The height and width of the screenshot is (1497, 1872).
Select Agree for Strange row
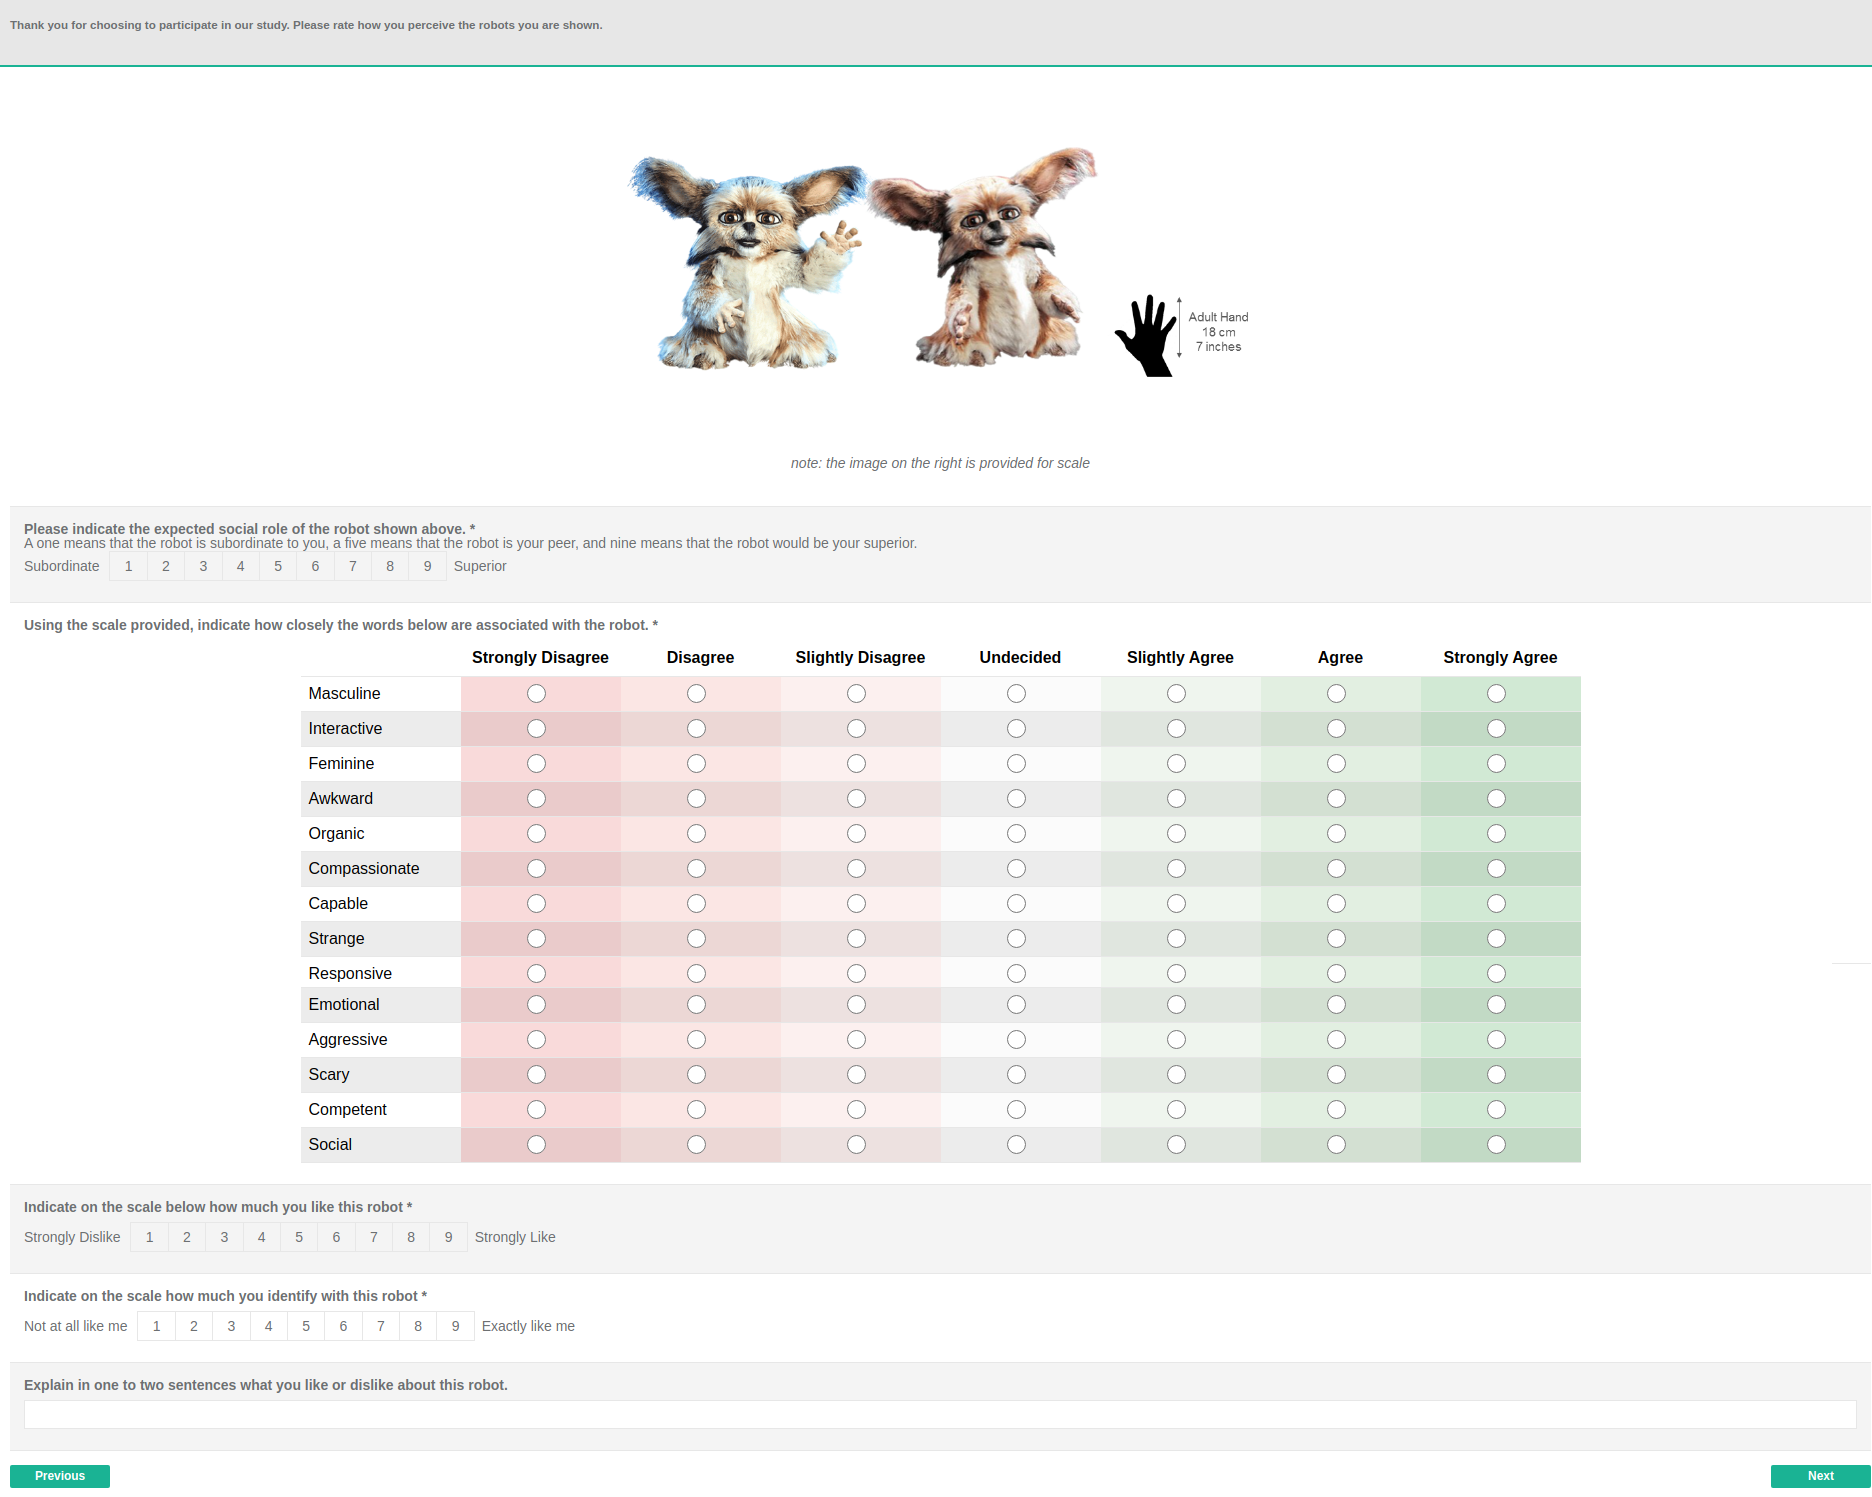point(1336,938)
